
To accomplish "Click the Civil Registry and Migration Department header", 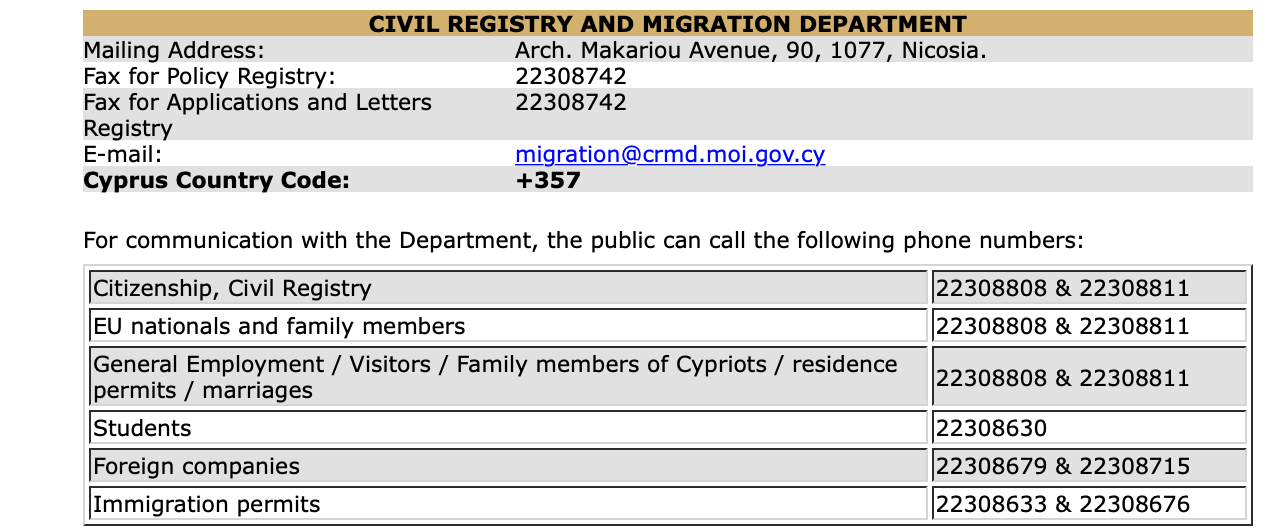I will click(668, 25).
